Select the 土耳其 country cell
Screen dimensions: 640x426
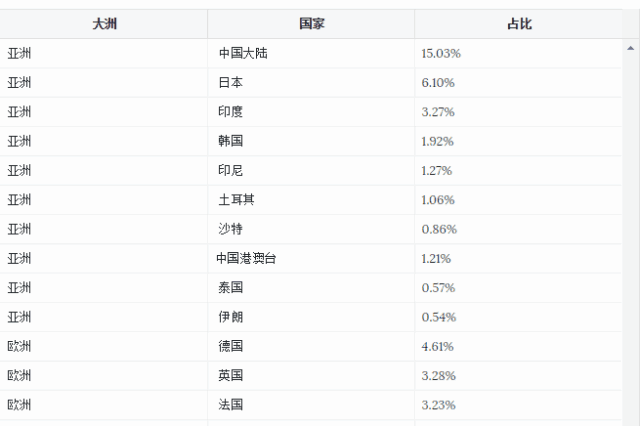(237, 200)
